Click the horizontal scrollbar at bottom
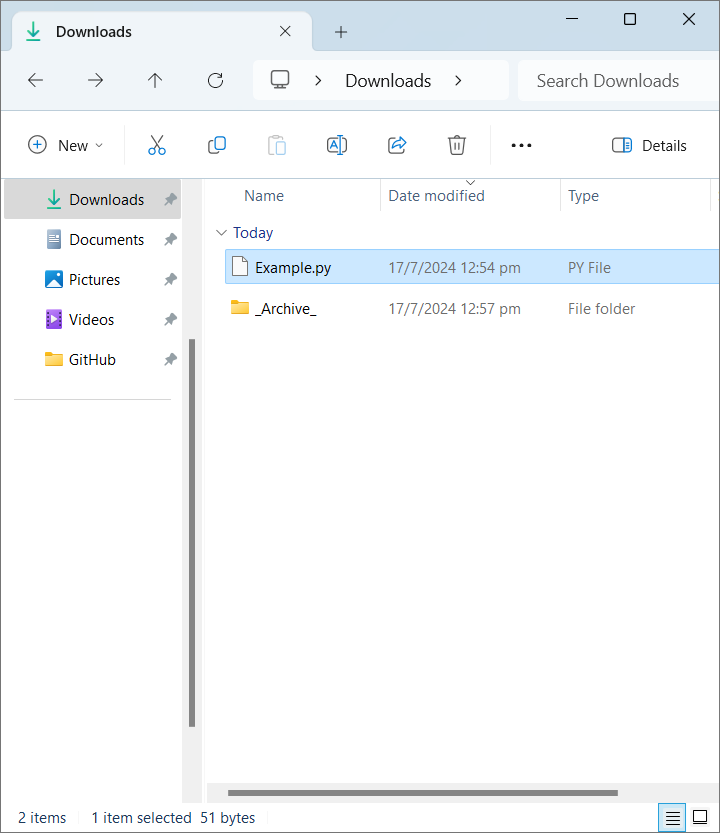The width and height of the screenshot is (720, 833). point(422,793)
